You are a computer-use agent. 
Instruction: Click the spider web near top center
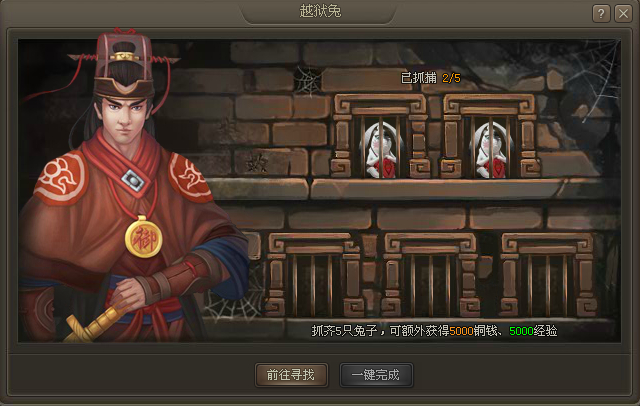point(308,80)
